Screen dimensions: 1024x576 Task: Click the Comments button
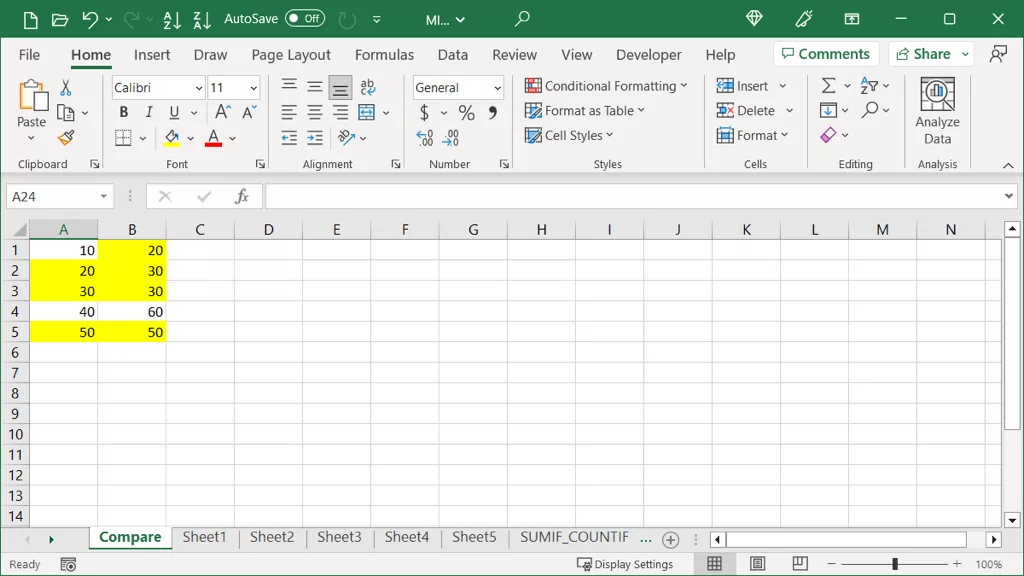tap(826, 54)
